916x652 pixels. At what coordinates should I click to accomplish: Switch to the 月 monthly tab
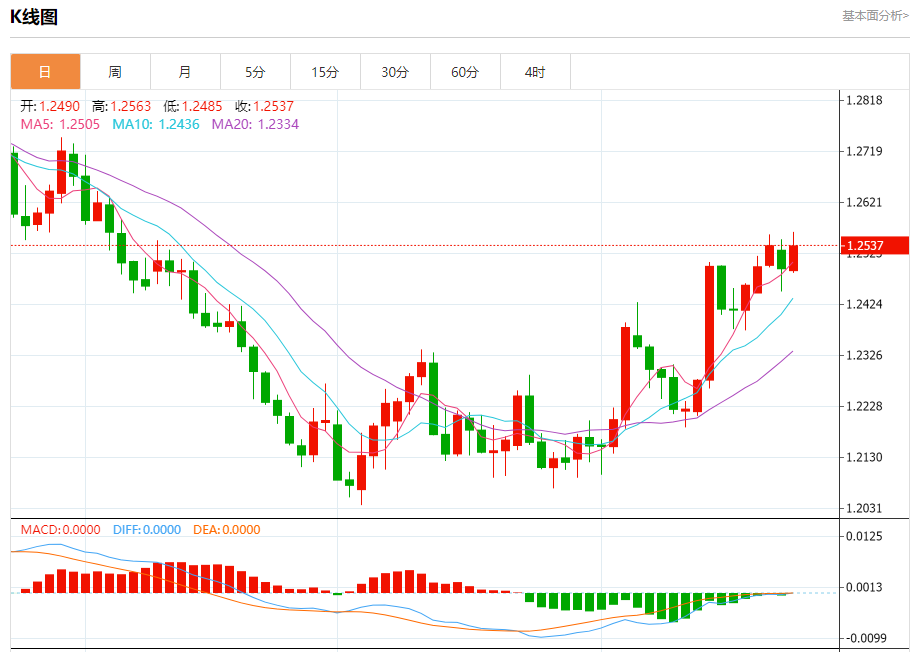click(x=186, y=72)
